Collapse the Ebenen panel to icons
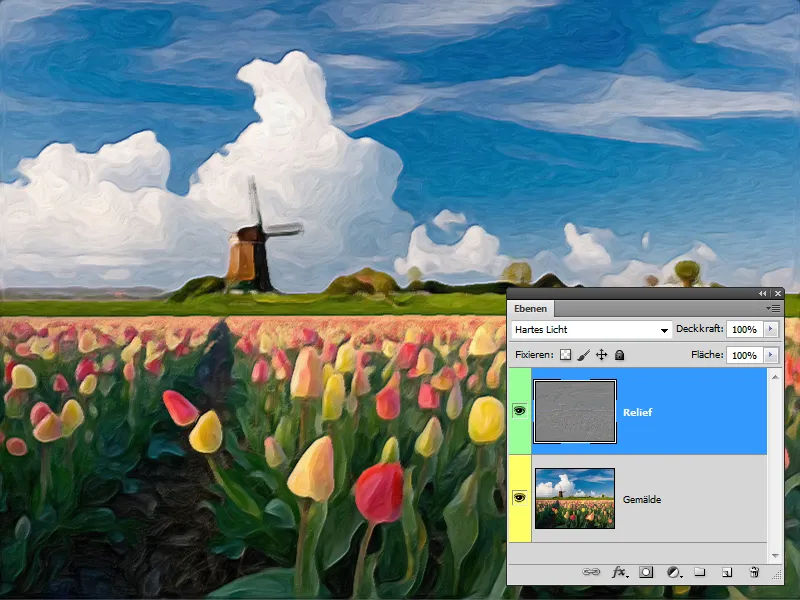The width and height of the screenshot is (800, 600). coord(762,293)
